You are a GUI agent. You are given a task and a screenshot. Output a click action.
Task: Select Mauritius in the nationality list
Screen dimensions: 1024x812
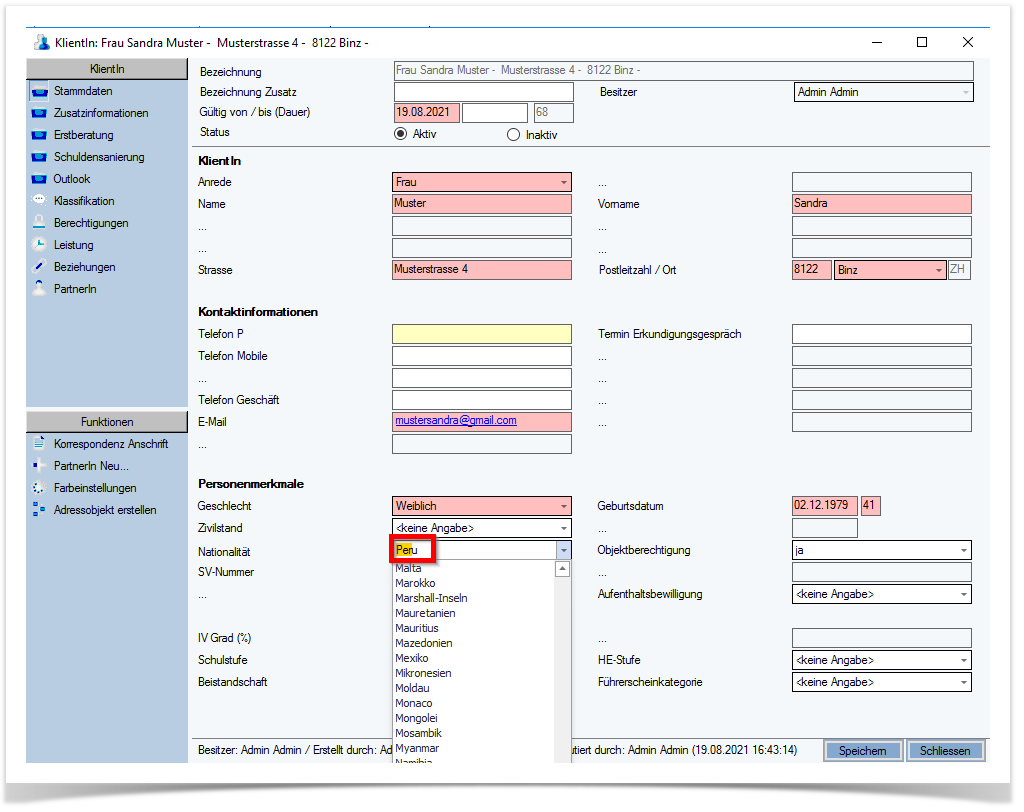(x=473, y=628)
